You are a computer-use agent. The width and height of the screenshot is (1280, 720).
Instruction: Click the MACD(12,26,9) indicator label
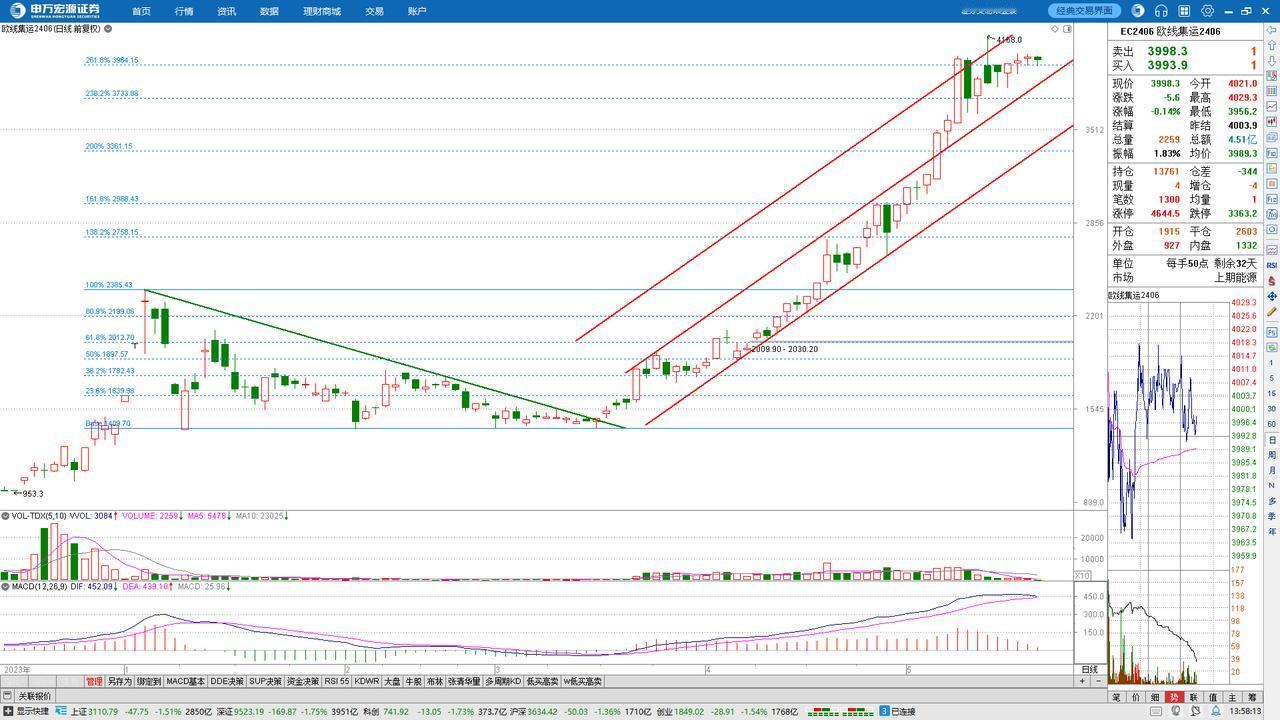click(x=37, y=587)
